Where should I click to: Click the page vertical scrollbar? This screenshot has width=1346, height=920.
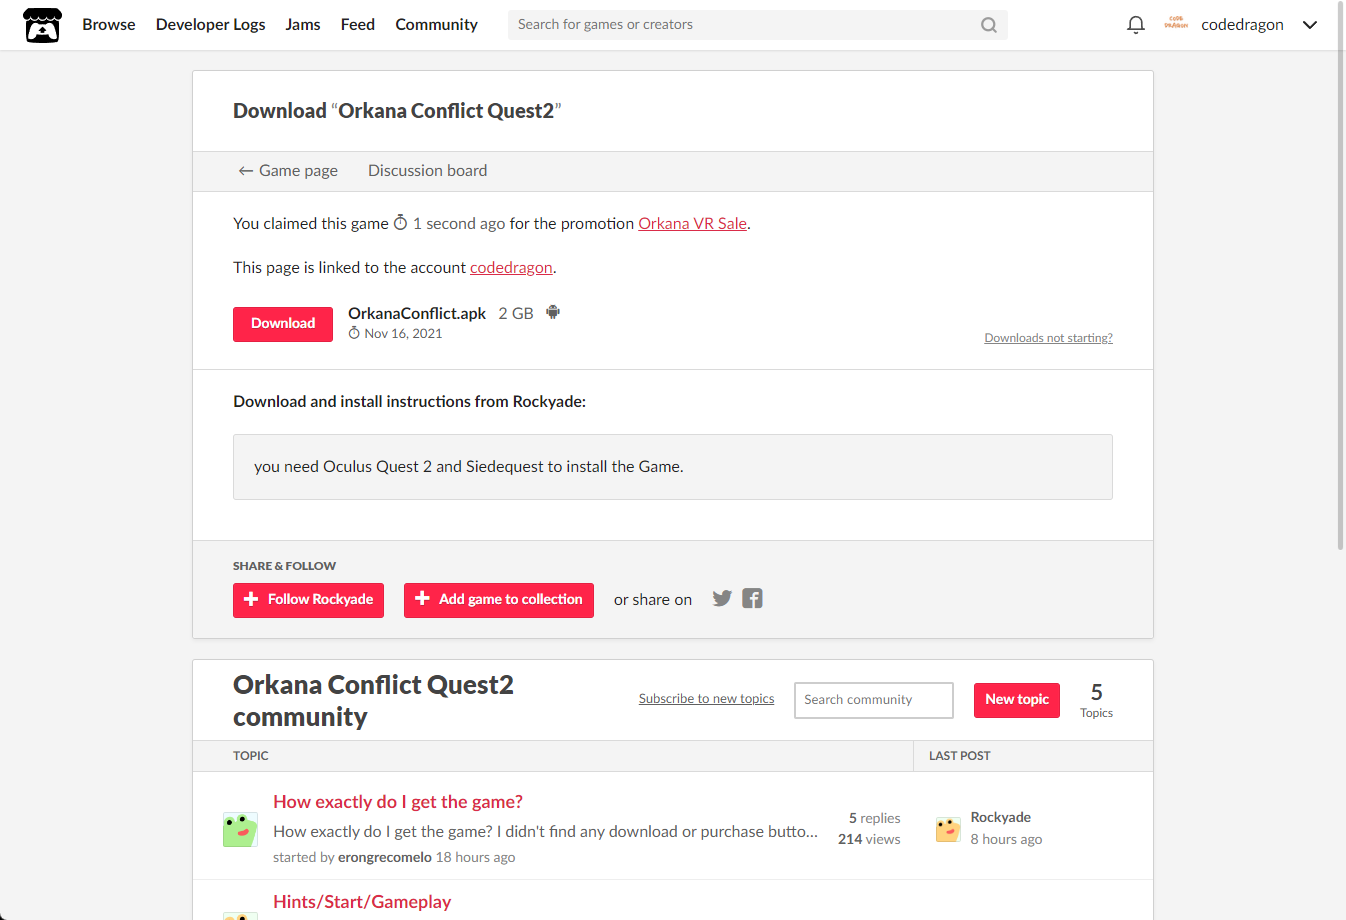(x=1340, y=275)
